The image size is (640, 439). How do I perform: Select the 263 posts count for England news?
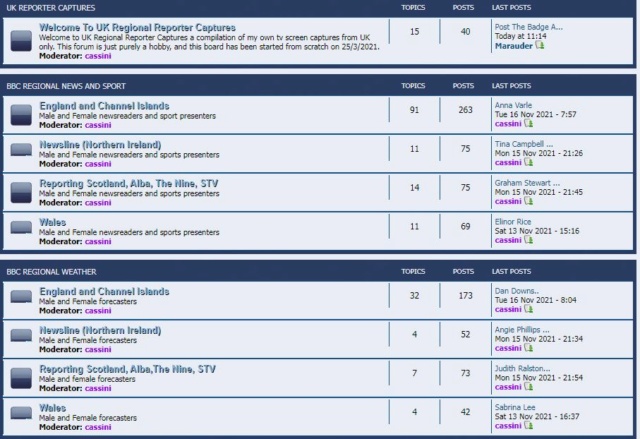coord(465,110)
